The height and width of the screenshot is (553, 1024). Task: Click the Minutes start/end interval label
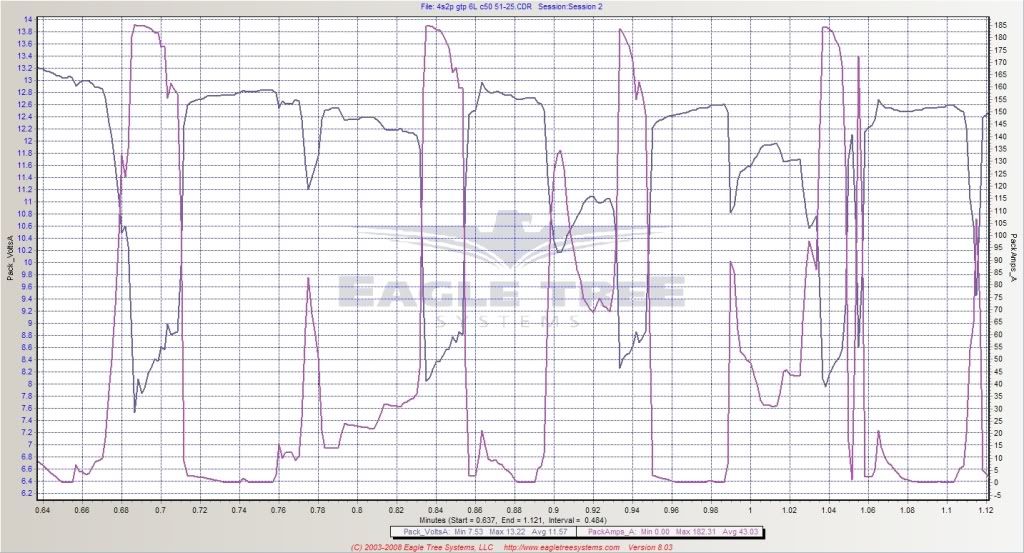point(512,521)
